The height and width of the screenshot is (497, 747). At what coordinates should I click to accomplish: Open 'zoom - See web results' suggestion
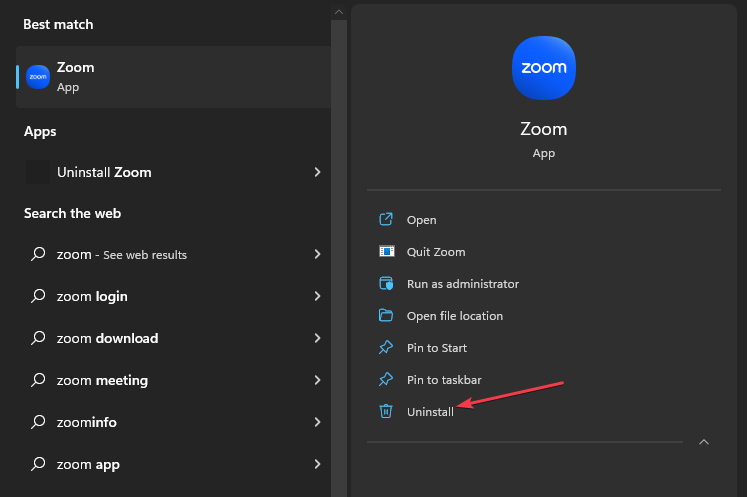(173, 254)
